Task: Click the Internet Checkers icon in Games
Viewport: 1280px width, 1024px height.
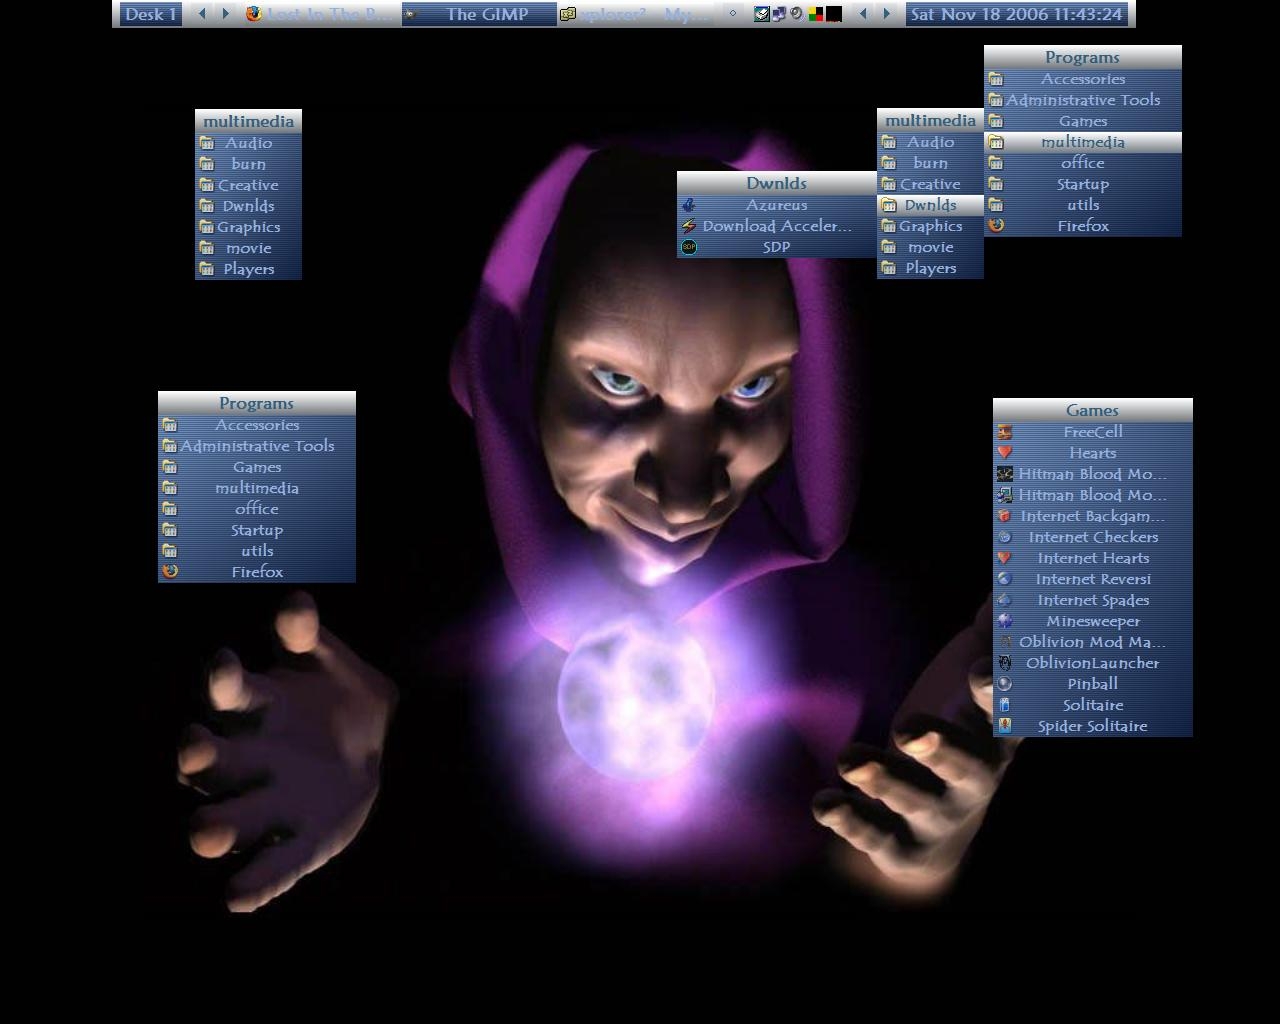Action: (1005, 537)
